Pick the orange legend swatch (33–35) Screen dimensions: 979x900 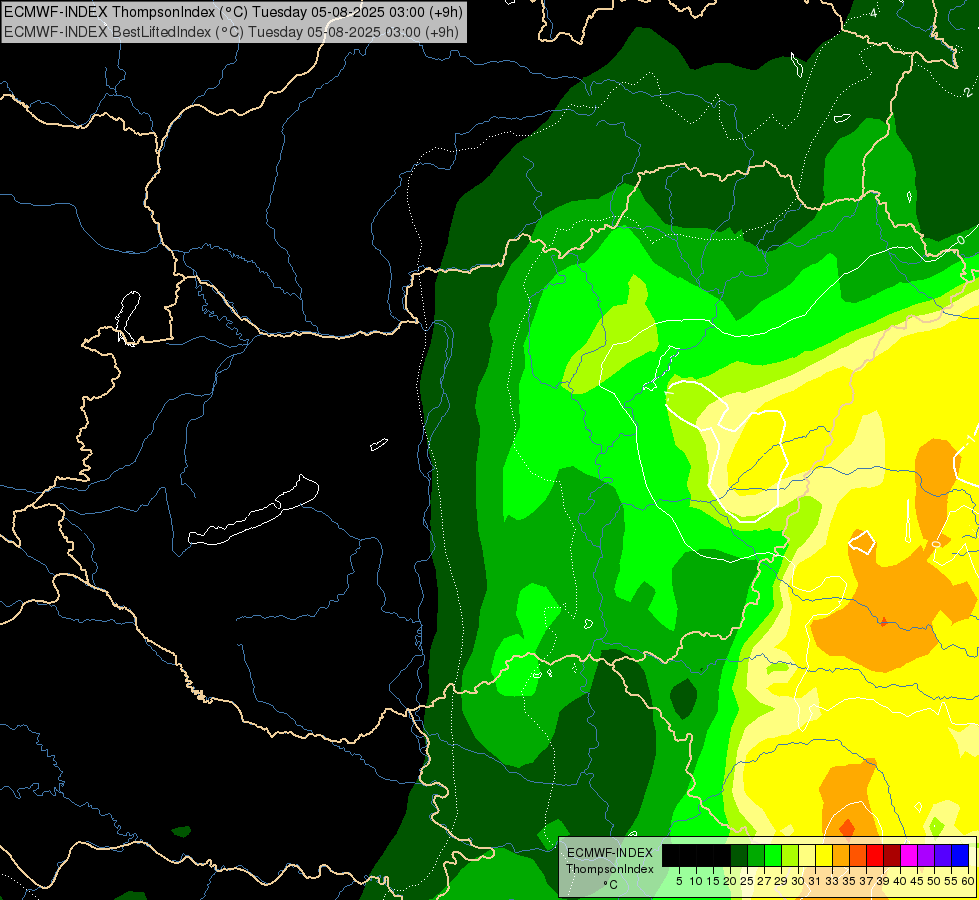(x=841, y=855)
